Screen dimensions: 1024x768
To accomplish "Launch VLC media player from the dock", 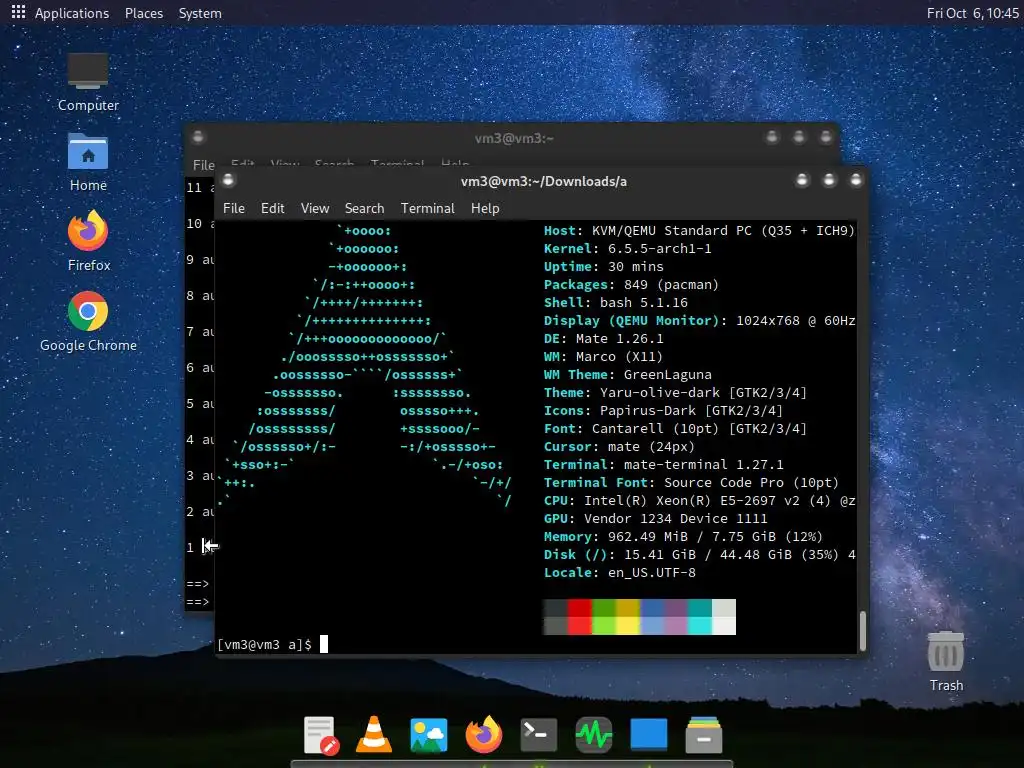I will [x=374, y=734].
